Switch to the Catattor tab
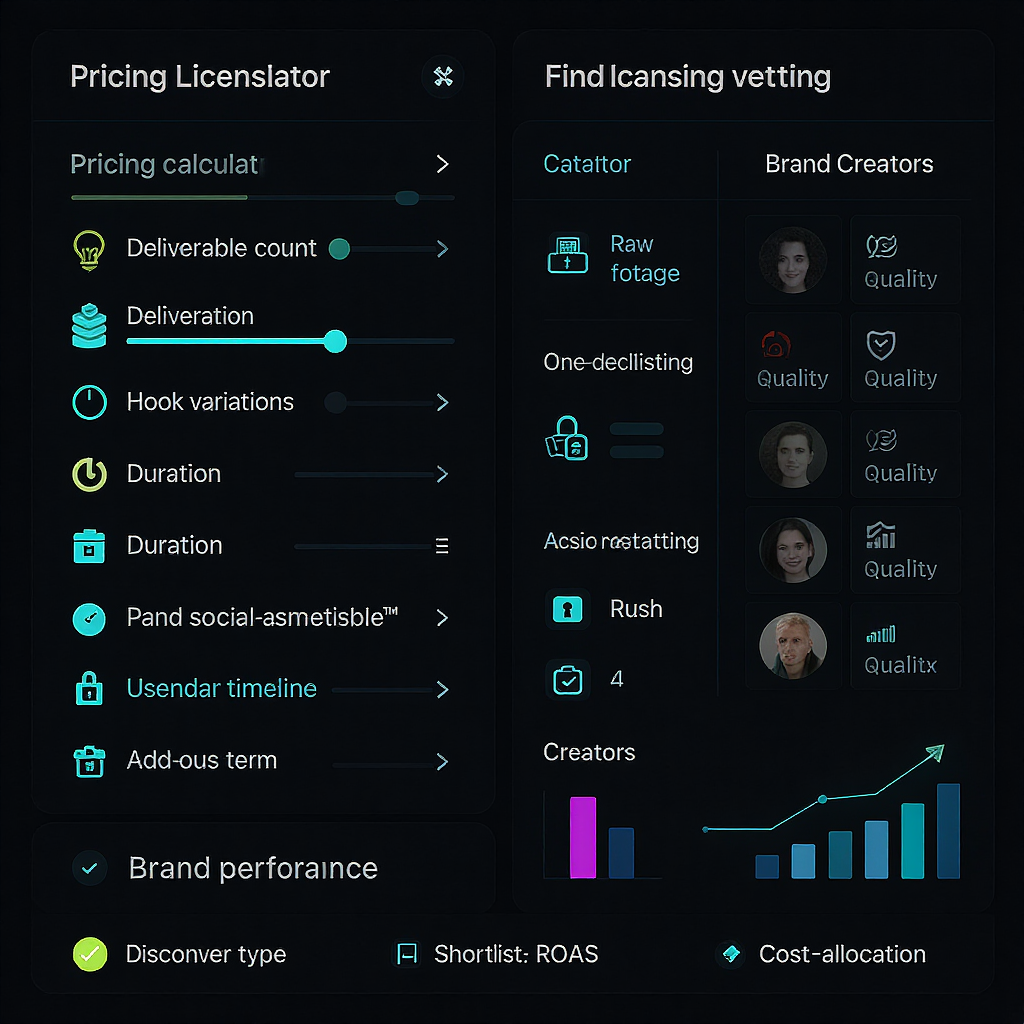1024x1024 pixels. pyautogui.click(x=586, y=164)
